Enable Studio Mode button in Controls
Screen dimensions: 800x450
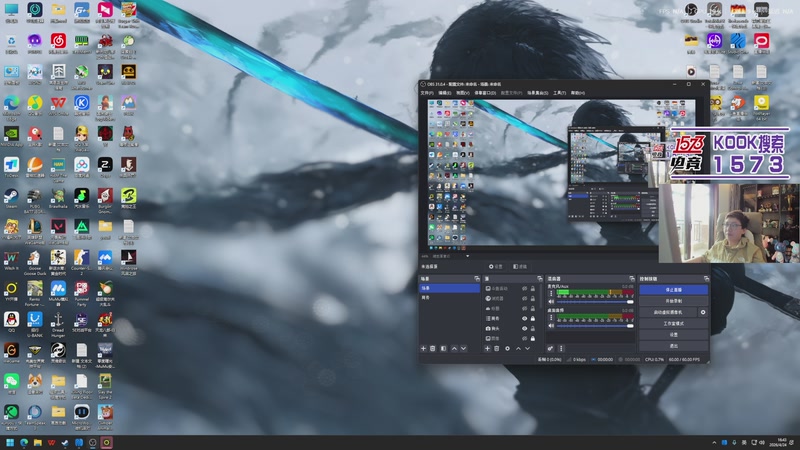click(x=673, y=323)
